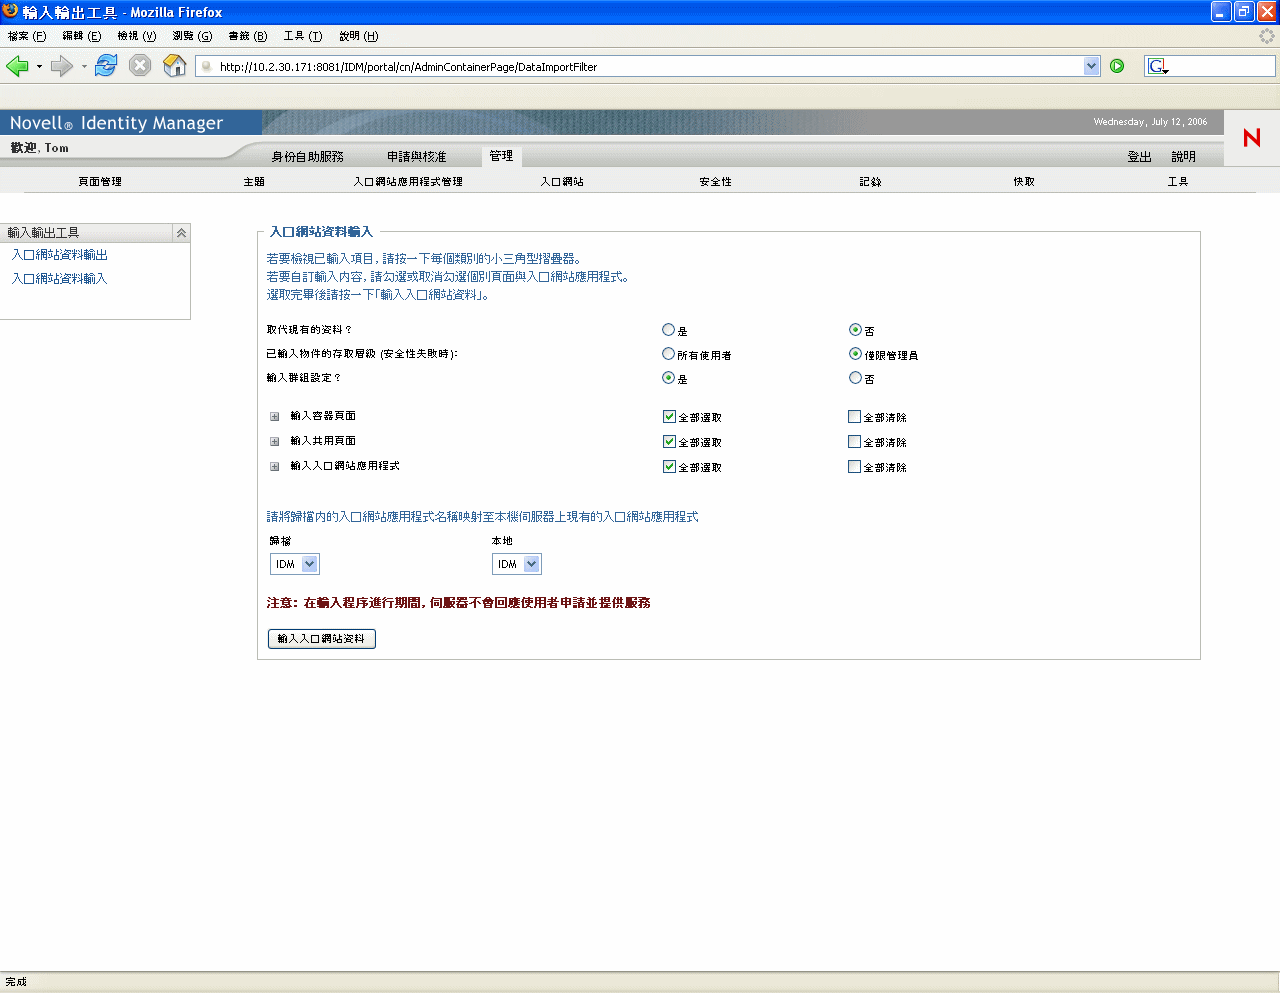Click the Stop loading icon
Image resolution: width=1280 pixels, height=993 pixels.
coord(140,66)
